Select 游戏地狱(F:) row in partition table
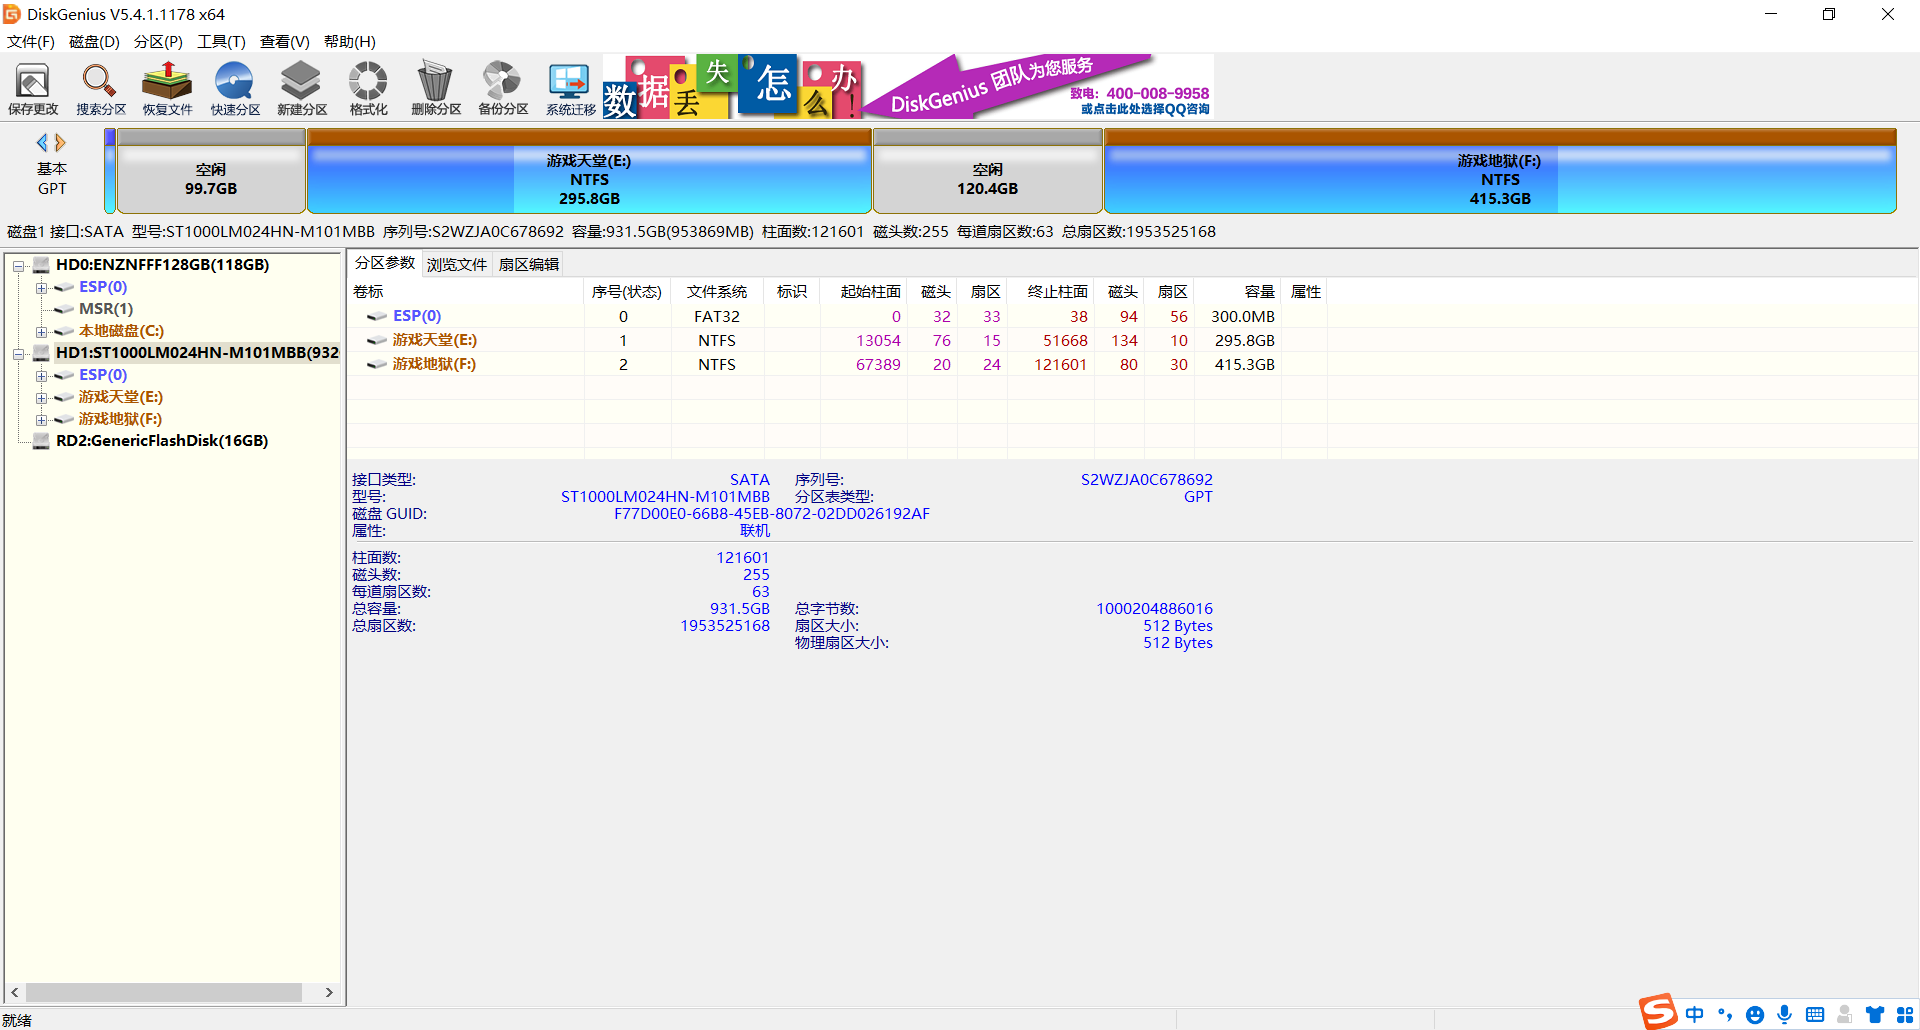The height and width of the screenshot is (1030, 1920). point(838,364)
